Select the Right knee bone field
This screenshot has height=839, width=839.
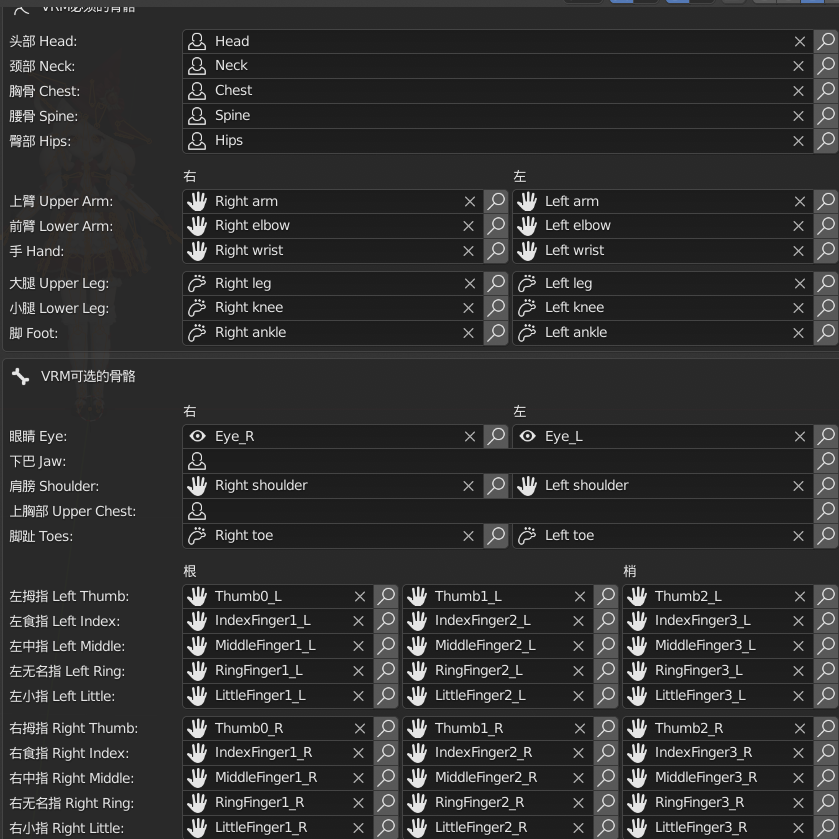[x=333, y=308]
